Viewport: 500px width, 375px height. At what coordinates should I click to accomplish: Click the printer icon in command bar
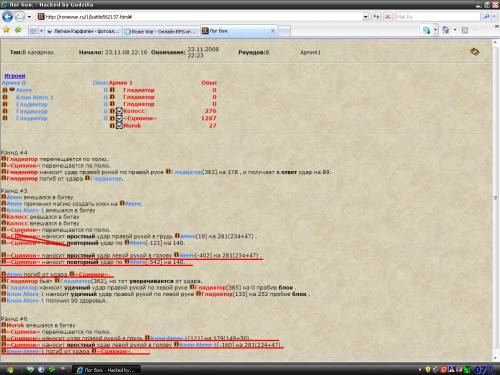446,30
